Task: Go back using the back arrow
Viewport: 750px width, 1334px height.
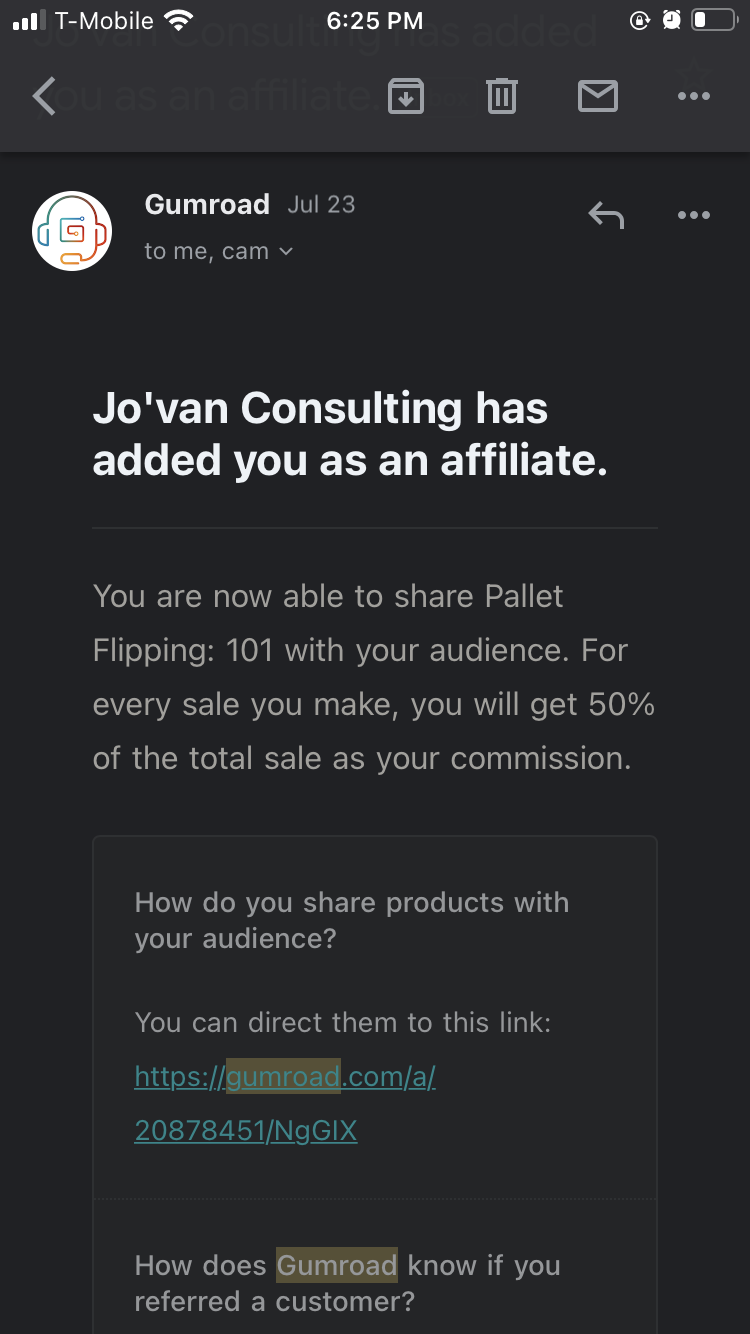Action: 44,97
